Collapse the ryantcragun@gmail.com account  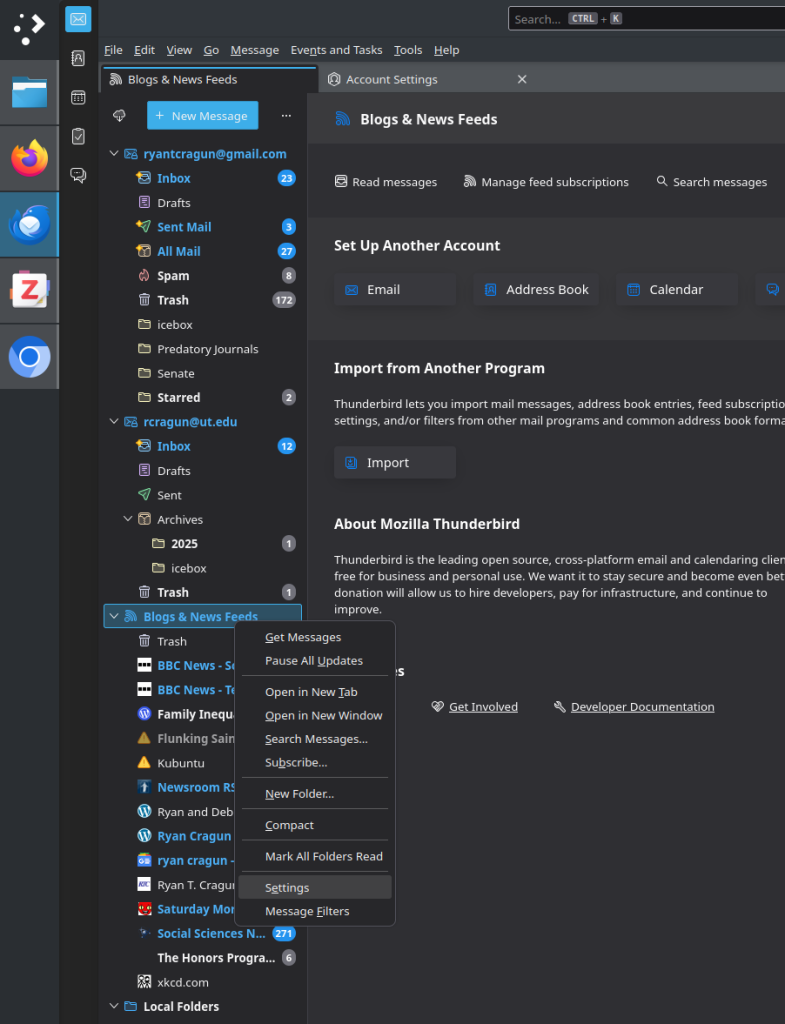coord(113,154)
